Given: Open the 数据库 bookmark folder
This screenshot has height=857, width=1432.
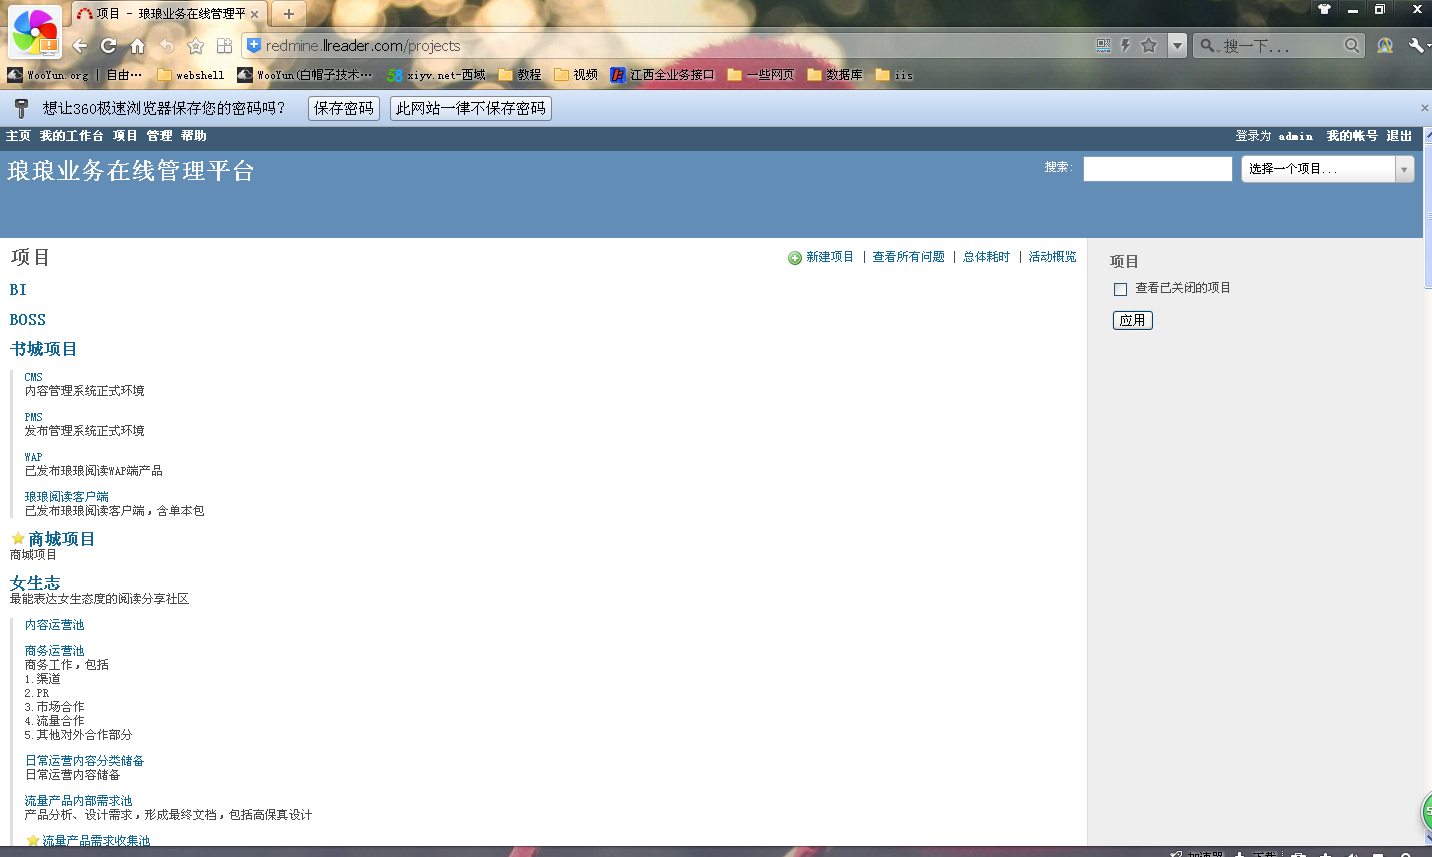Looking at the screenshot, I should click(835, 75).
